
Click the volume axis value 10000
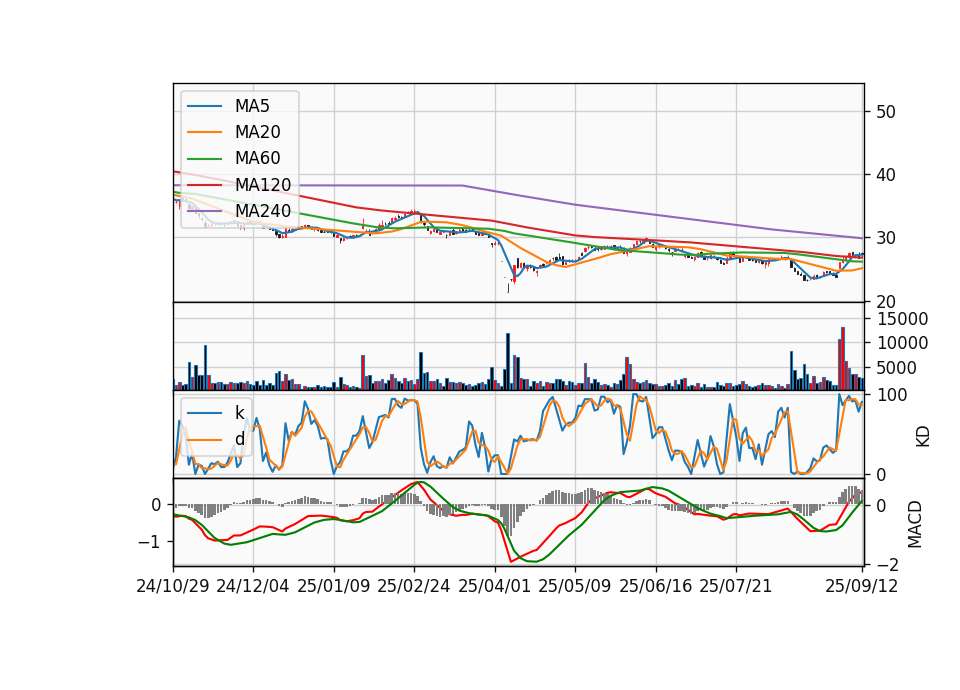pyautogui.click(x=902, y=343)
